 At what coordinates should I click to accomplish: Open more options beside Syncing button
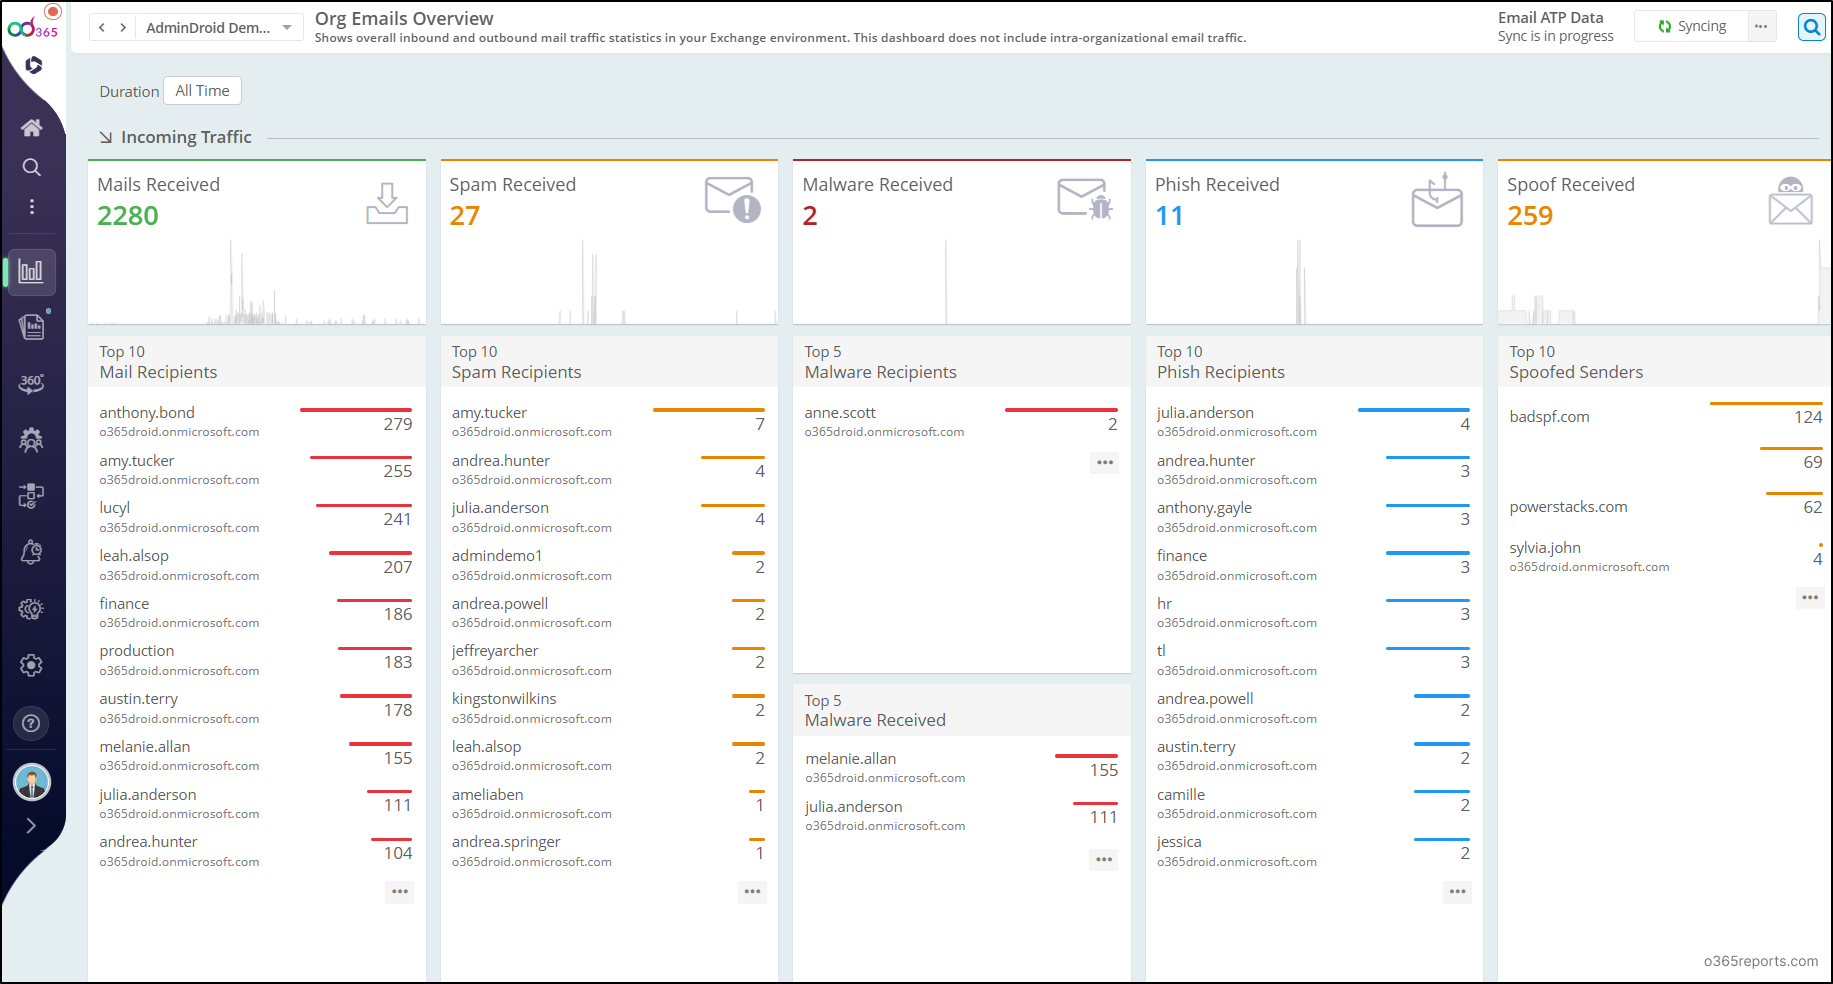[1761, 26]
